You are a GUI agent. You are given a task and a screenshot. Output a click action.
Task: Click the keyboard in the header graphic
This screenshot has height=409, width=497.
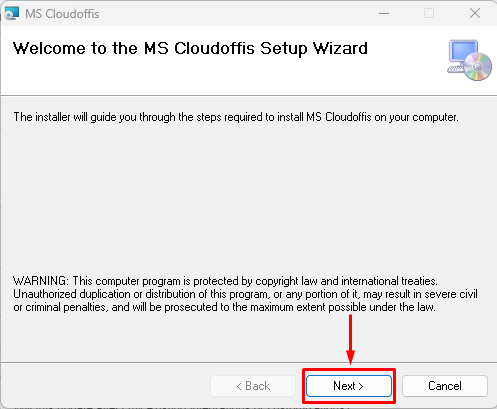click(456, 69)
